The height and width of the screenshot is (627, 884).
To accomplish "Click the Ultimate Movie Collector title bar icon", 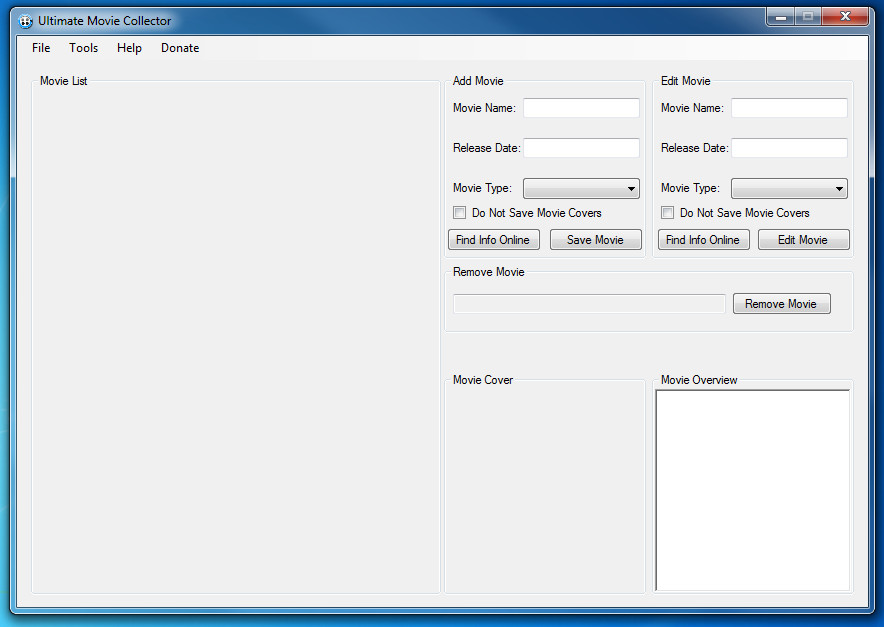I will coord(25,21).
